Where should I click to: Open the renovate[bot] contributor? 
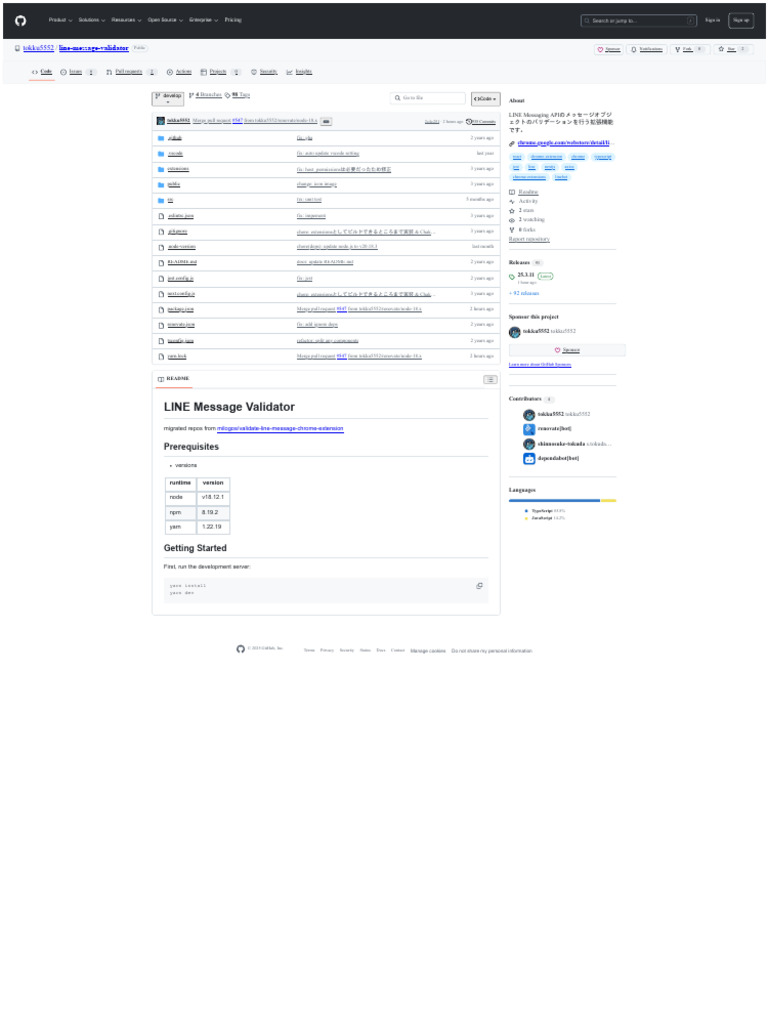coord(554,428)
